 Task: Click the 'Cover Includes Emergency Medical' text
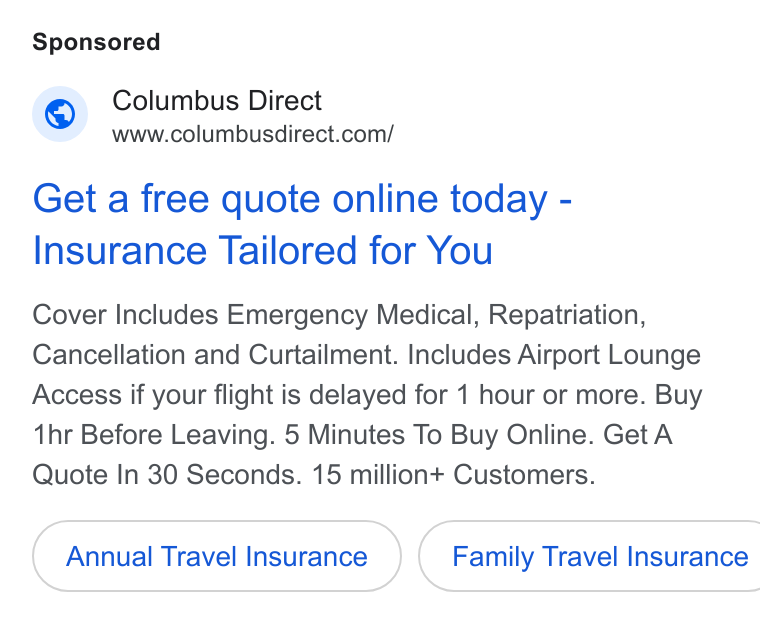[x=252, y=315]
